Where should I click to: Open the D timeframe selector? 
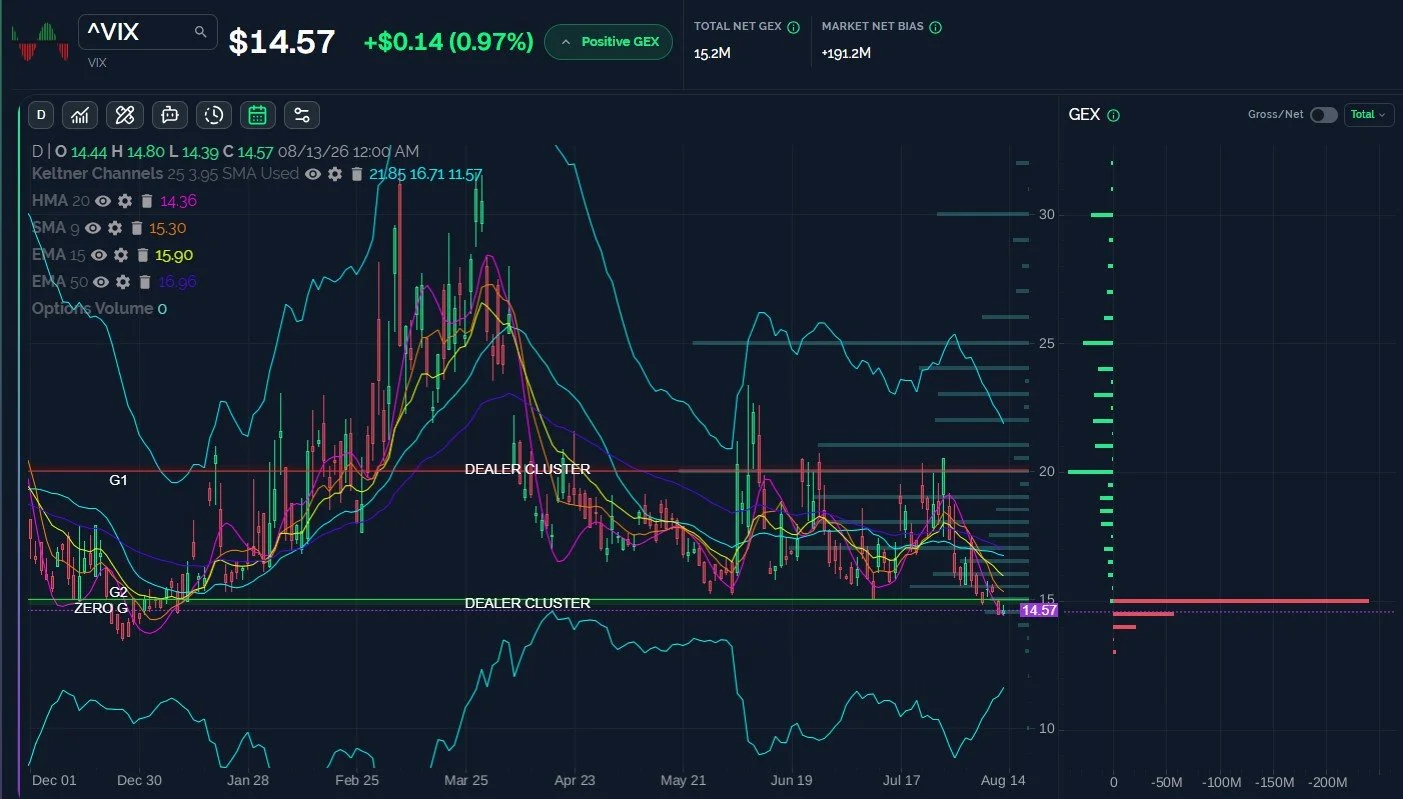tap(41, 115)
